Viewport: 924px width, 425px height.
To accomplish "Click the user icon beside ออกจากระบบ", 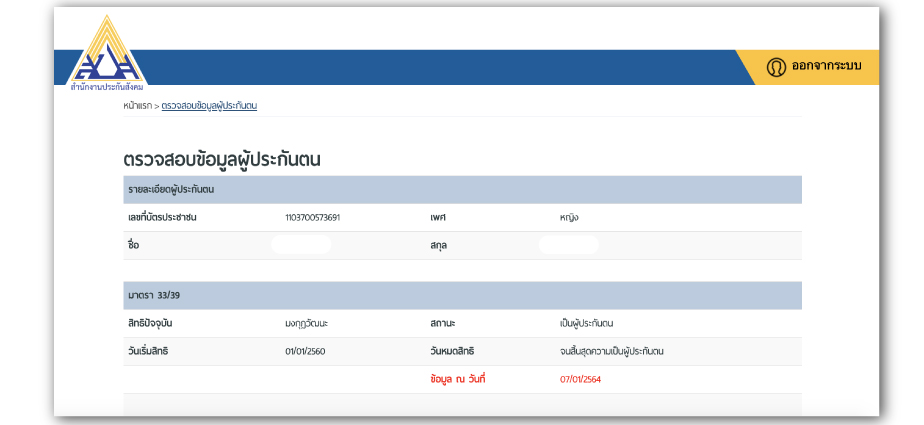I will [x=776, y=67].
